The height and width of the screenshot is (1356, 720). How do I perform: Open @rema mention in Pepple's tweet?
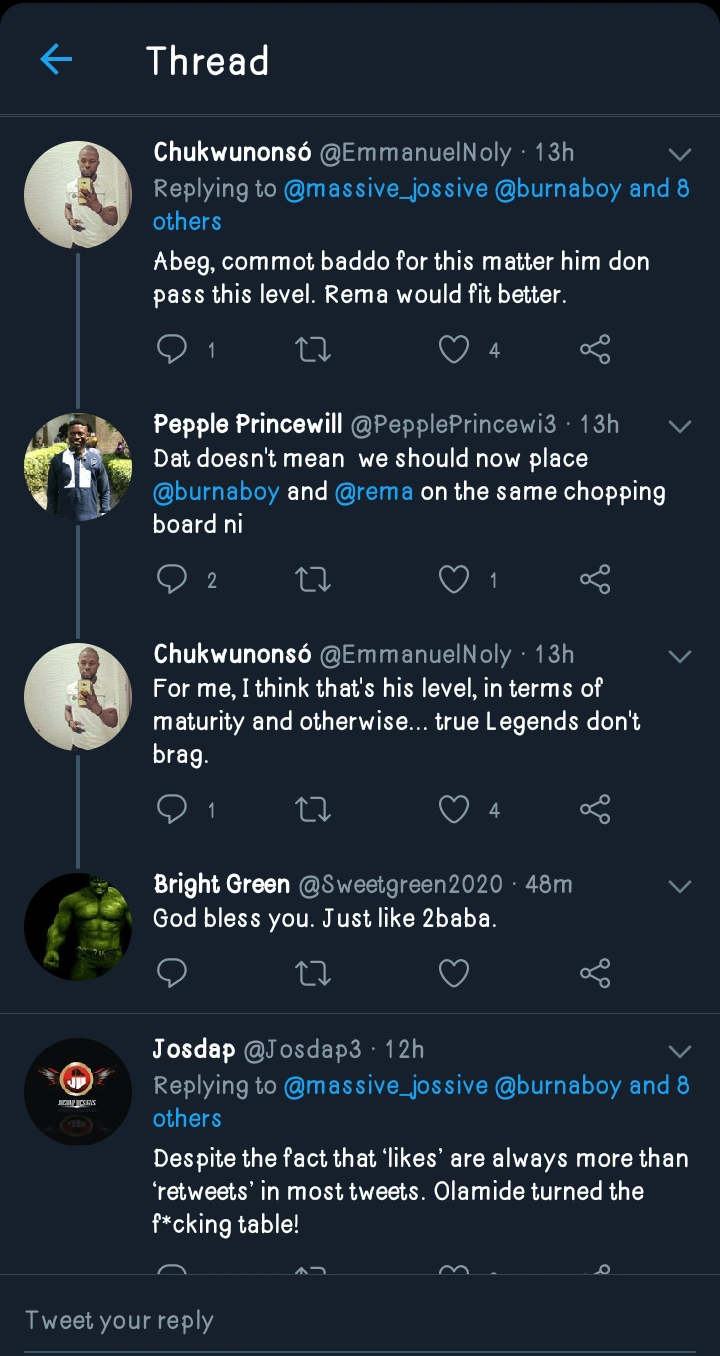point(374,492)
